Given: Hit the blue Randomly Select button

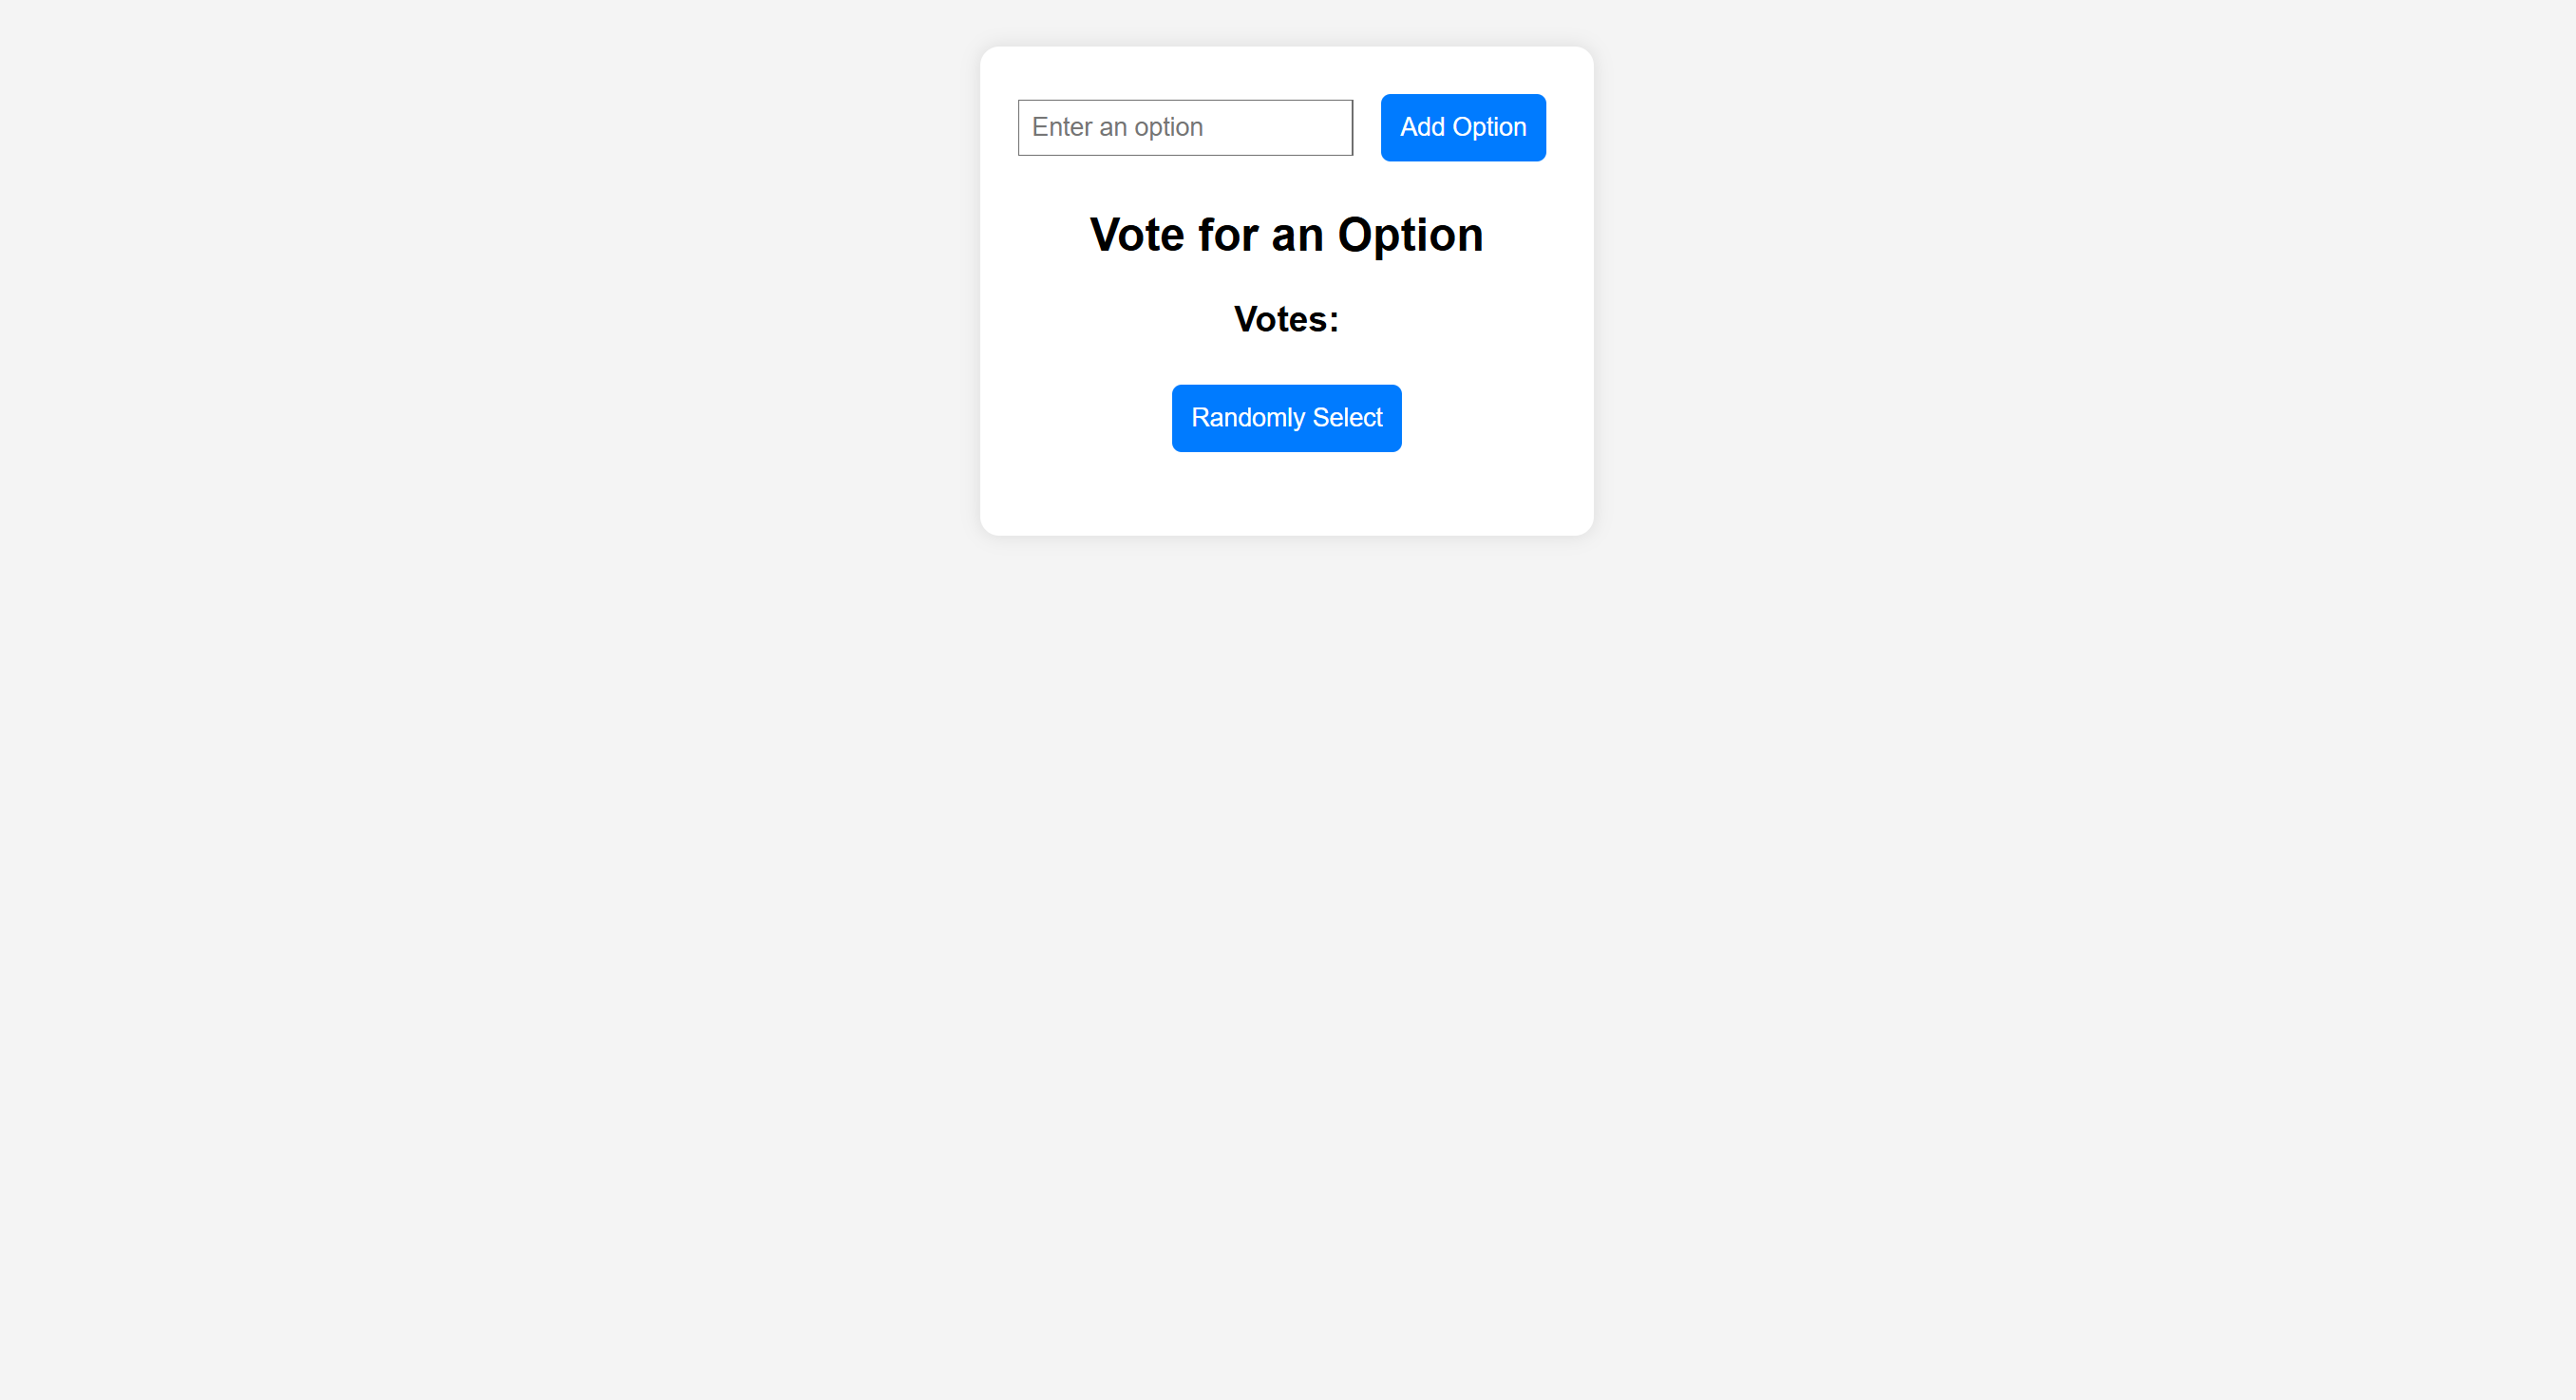Looking at the screenshot, I should tap(1286, 418).
